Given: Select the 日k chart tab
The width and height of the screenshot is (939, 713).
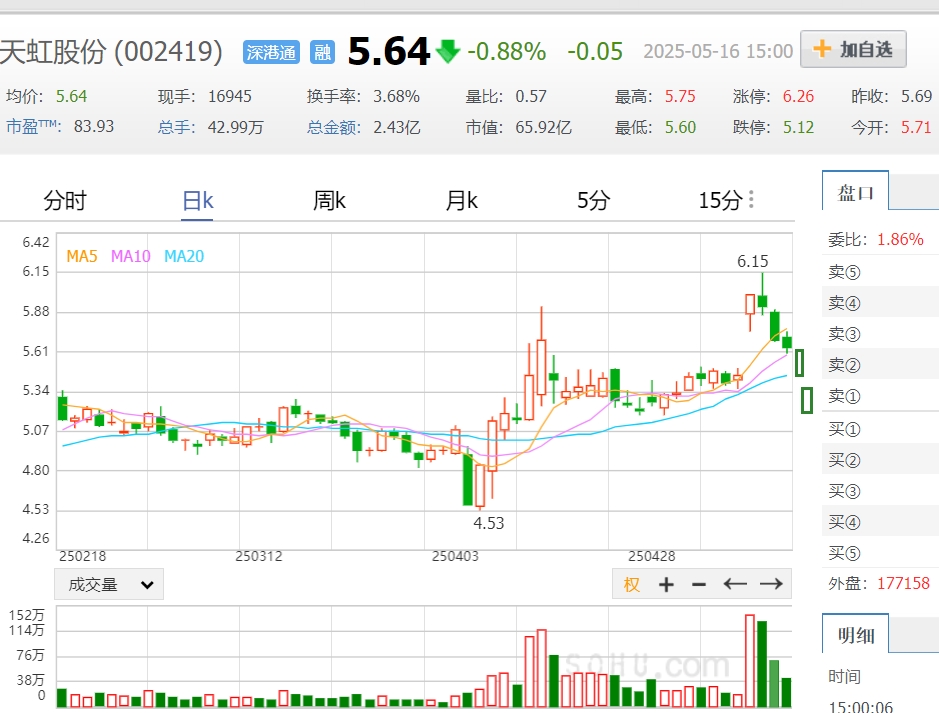Looking at the screenshot, I should (198, 201).
